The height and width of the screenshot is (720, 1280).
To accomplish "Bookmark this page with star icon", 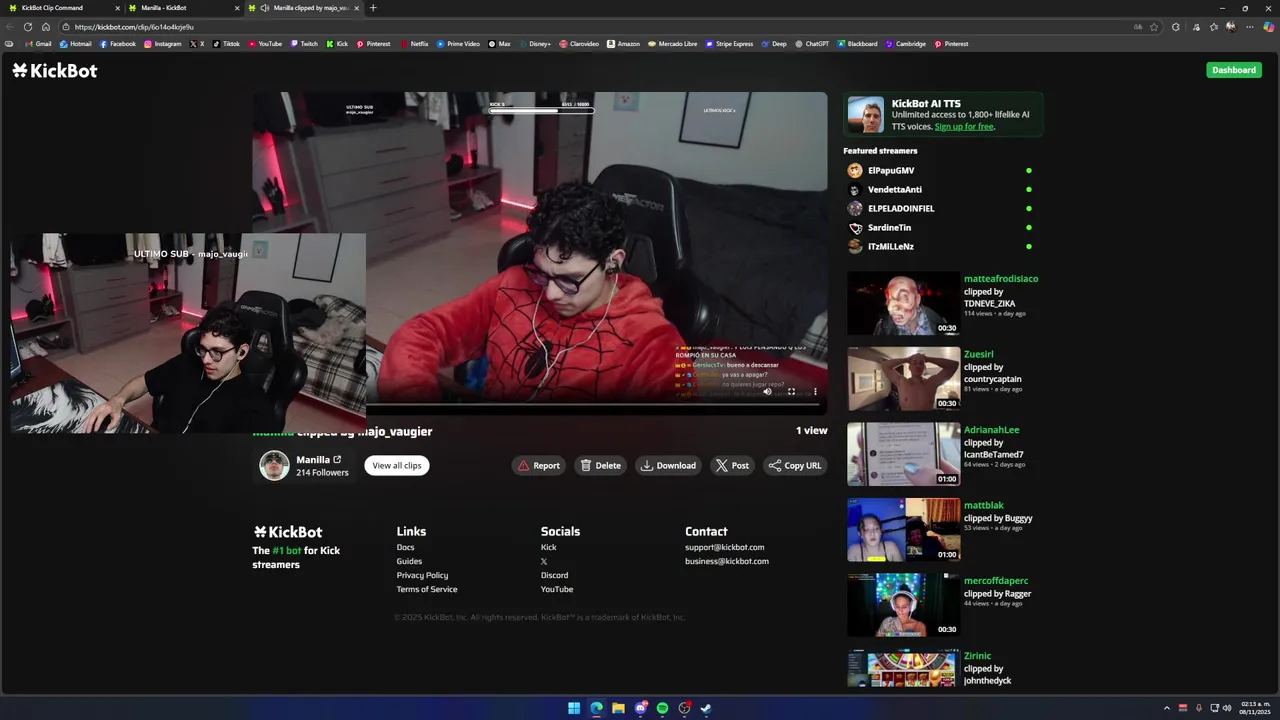I will click(1153, 27).
